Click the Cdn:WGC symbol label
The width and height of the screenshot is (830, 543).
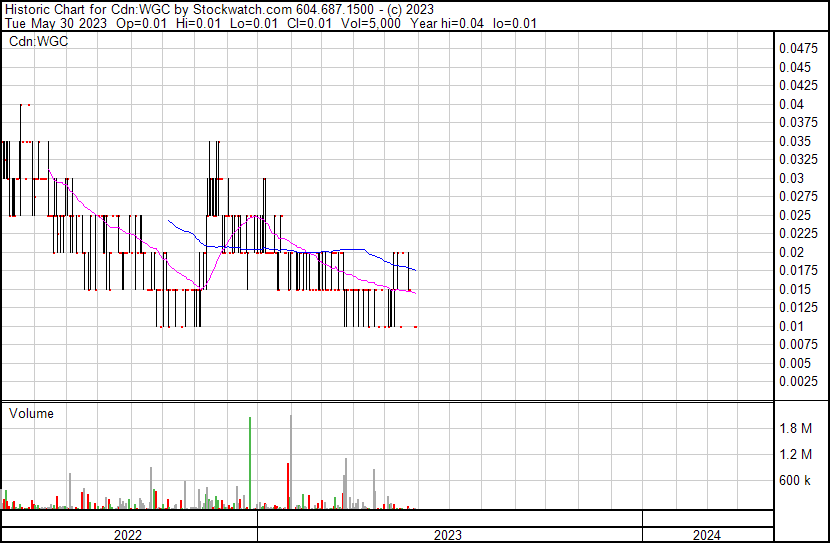(36, 42)
